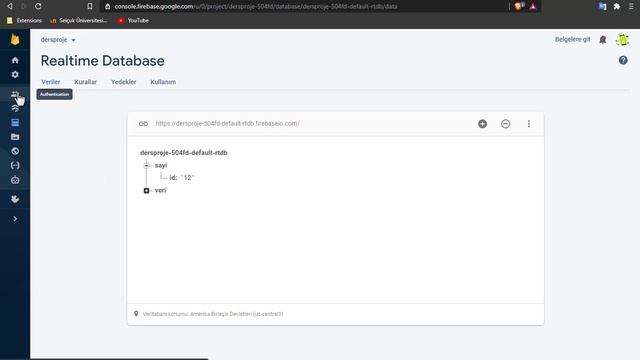640x360 pixels.
Task: Click the Firebase logo icon
Action: (15, 40)
